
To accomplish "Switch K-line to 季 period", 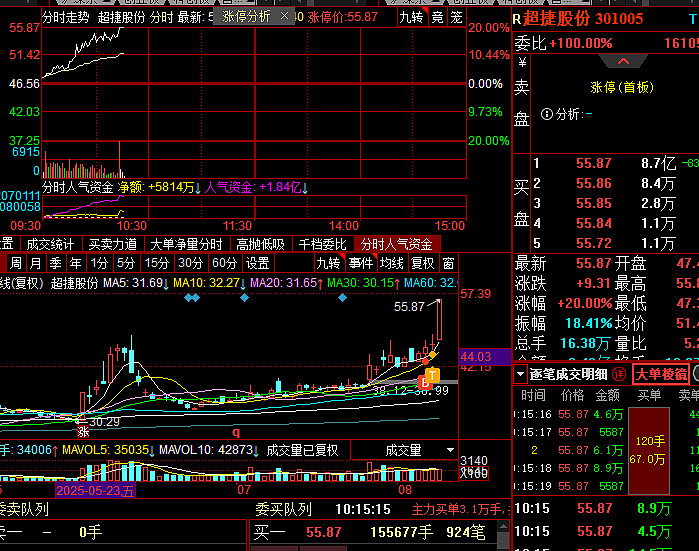I will 55,263.
